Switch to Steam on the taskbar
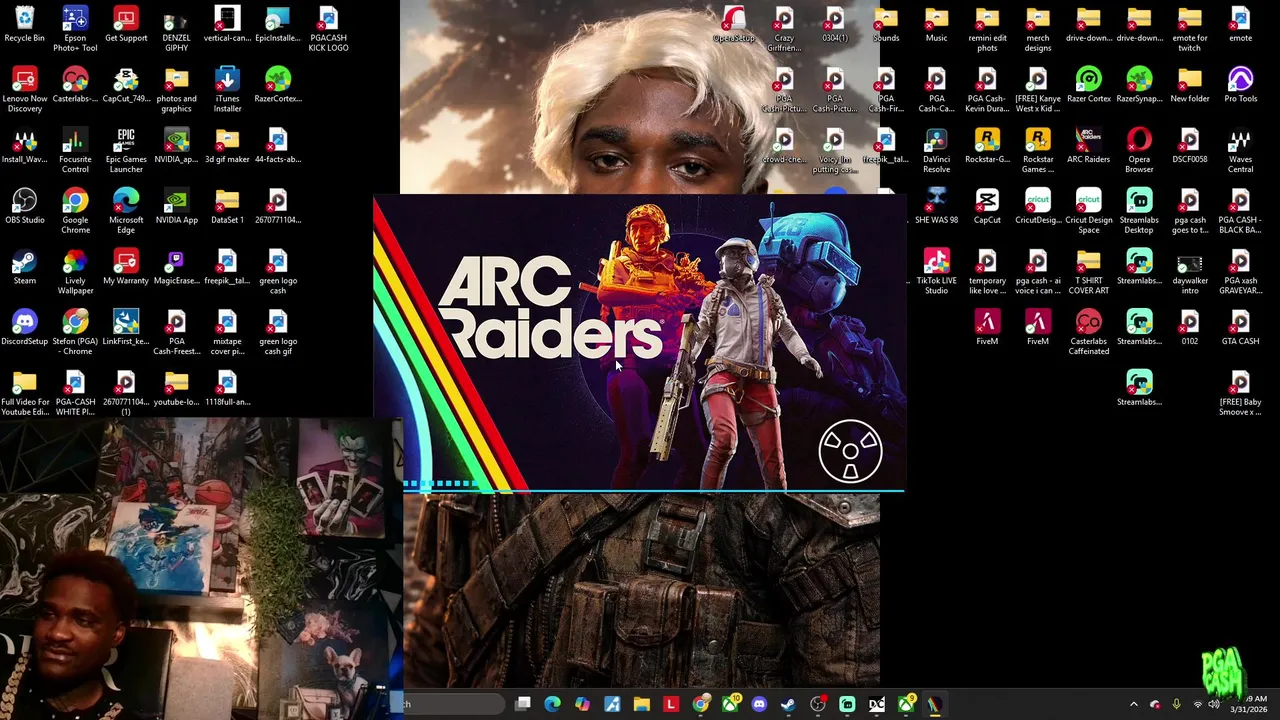 [788, 704]
